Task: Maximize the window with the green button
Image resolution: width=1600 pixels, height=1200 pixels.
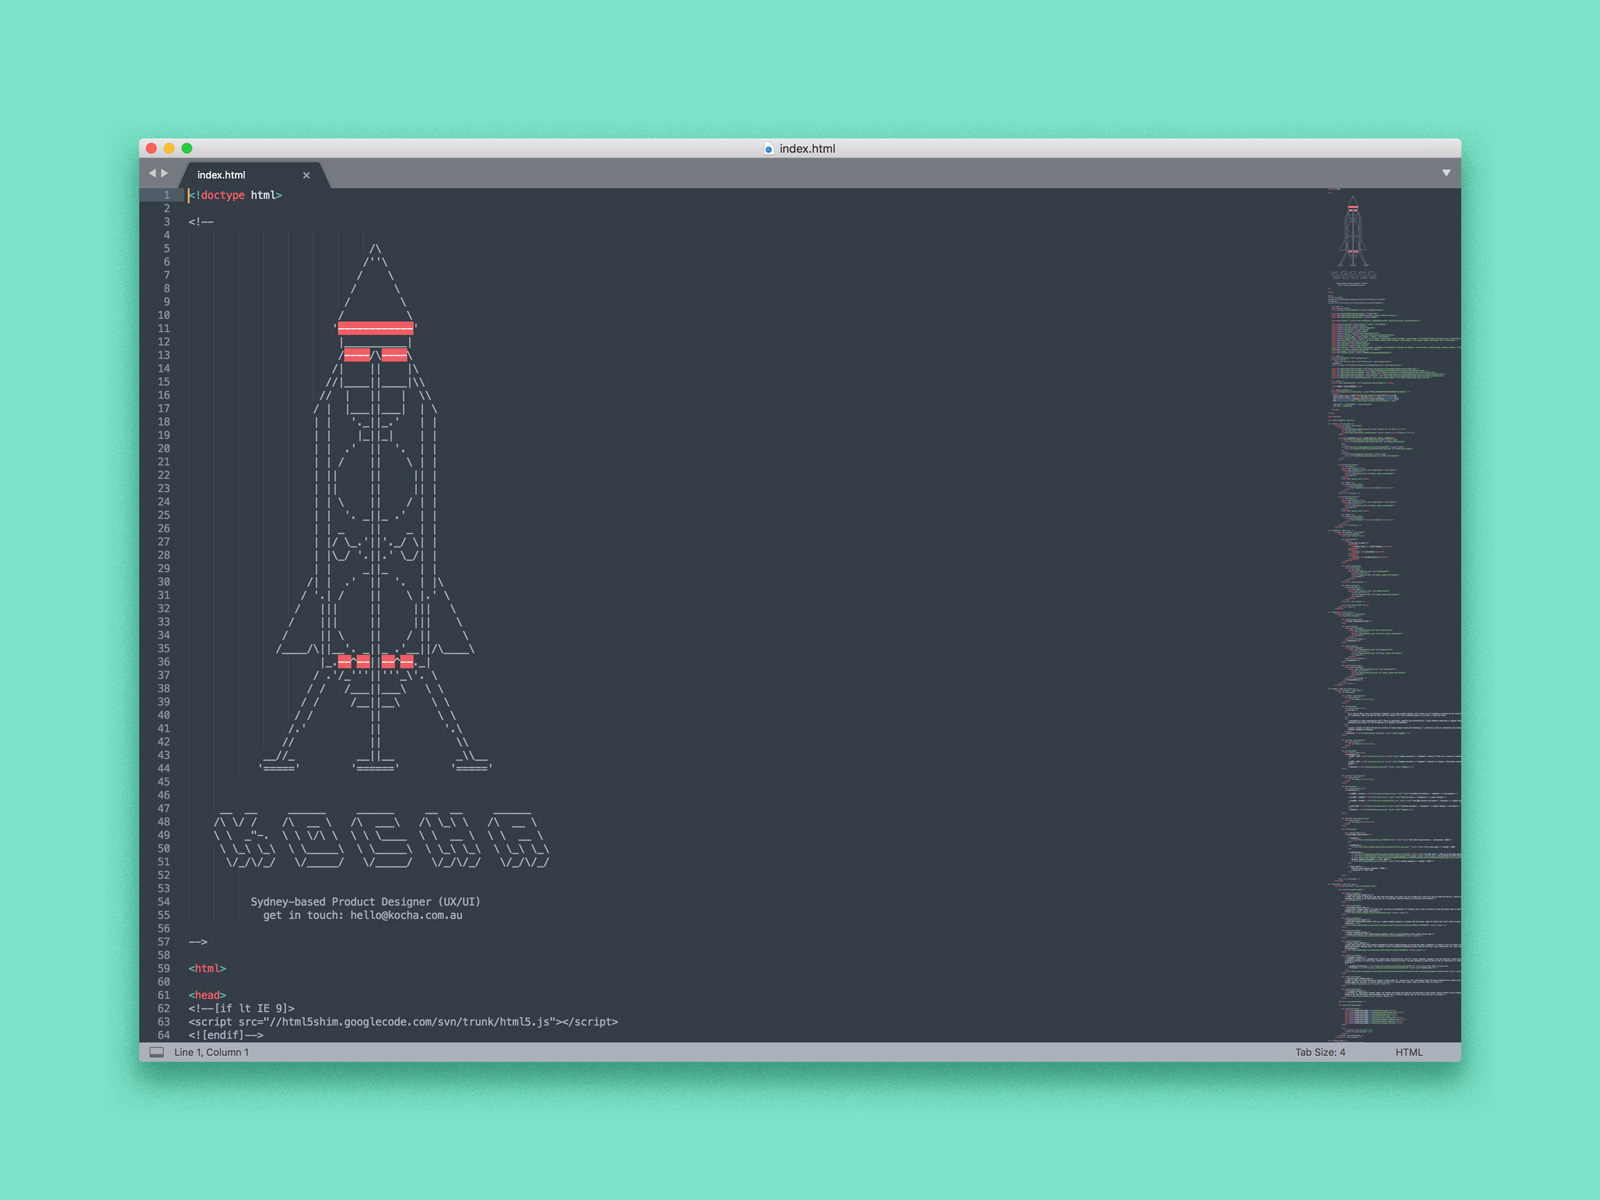Action: (187, 148)
